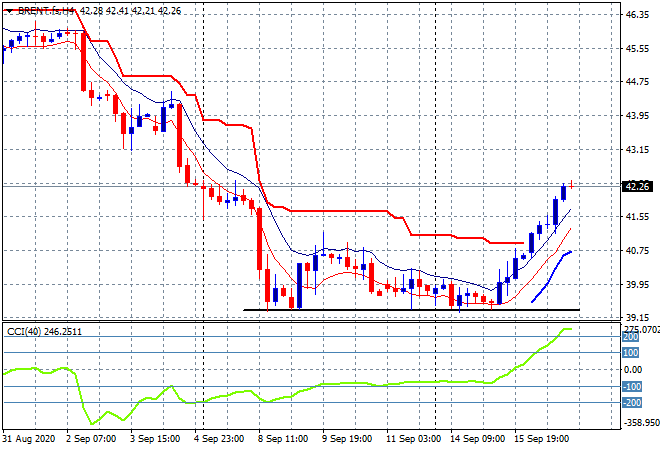Click the 44.75 price scale value
Screen dimensions: 660x450
(637, 82)
